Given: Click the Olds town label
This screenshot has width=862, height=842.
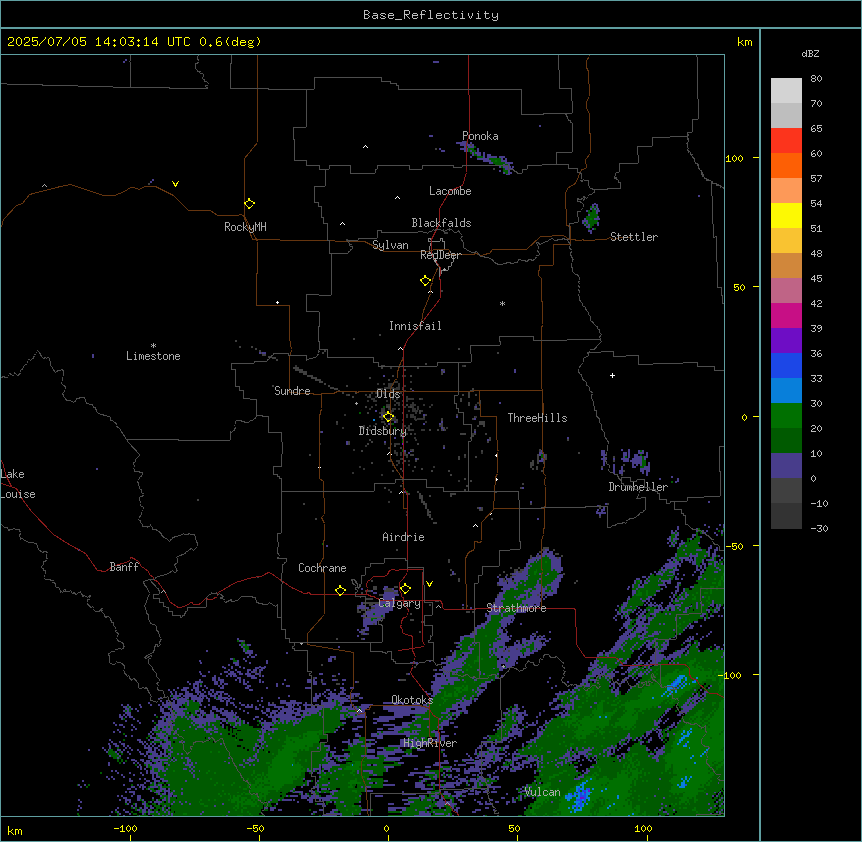Looking at the screenshot, I should [x=388, y=394].
